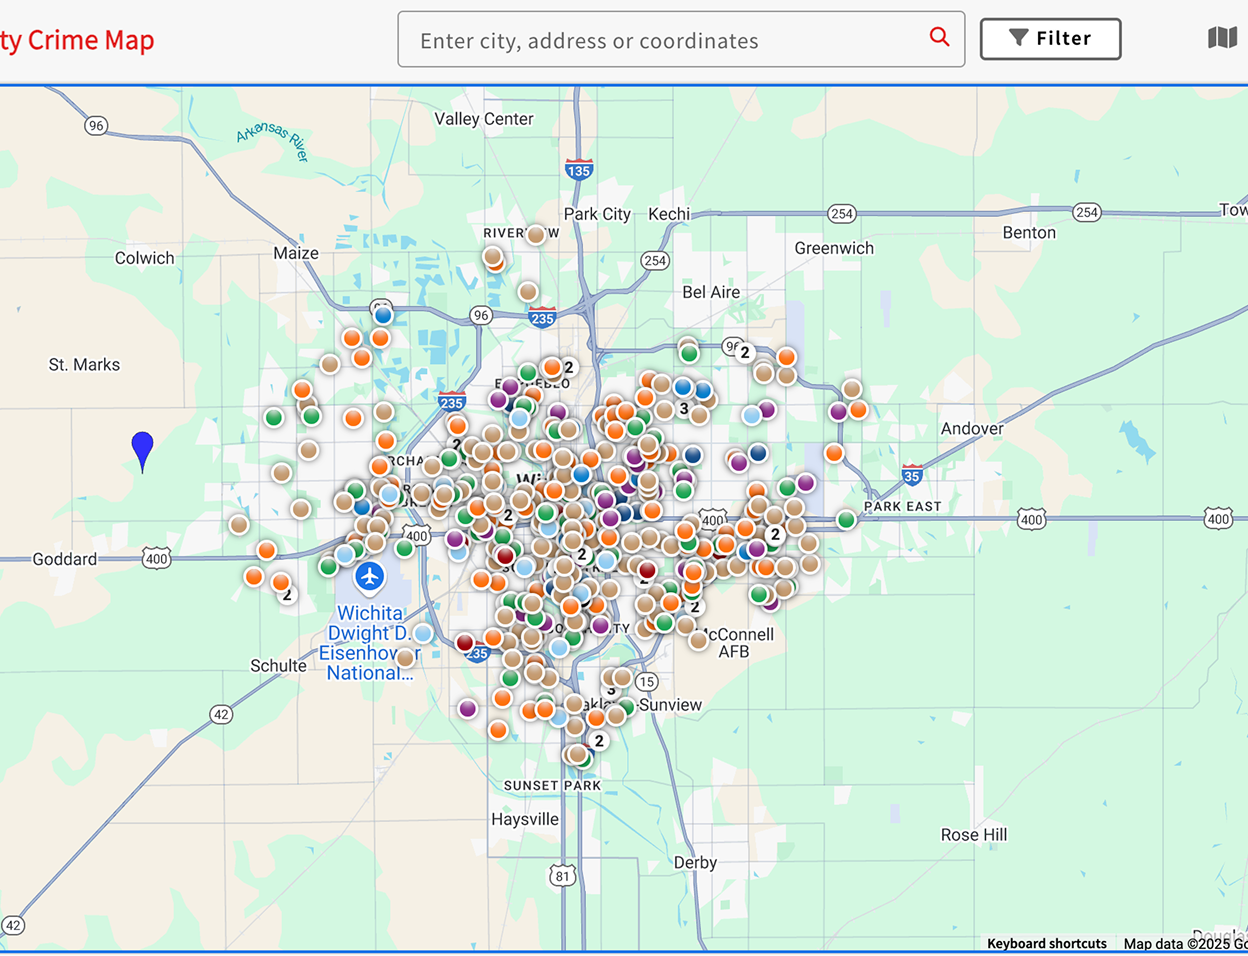1248x956 pixels.
Task: Click the Bel Aire map label
Action: click(711, 292)
